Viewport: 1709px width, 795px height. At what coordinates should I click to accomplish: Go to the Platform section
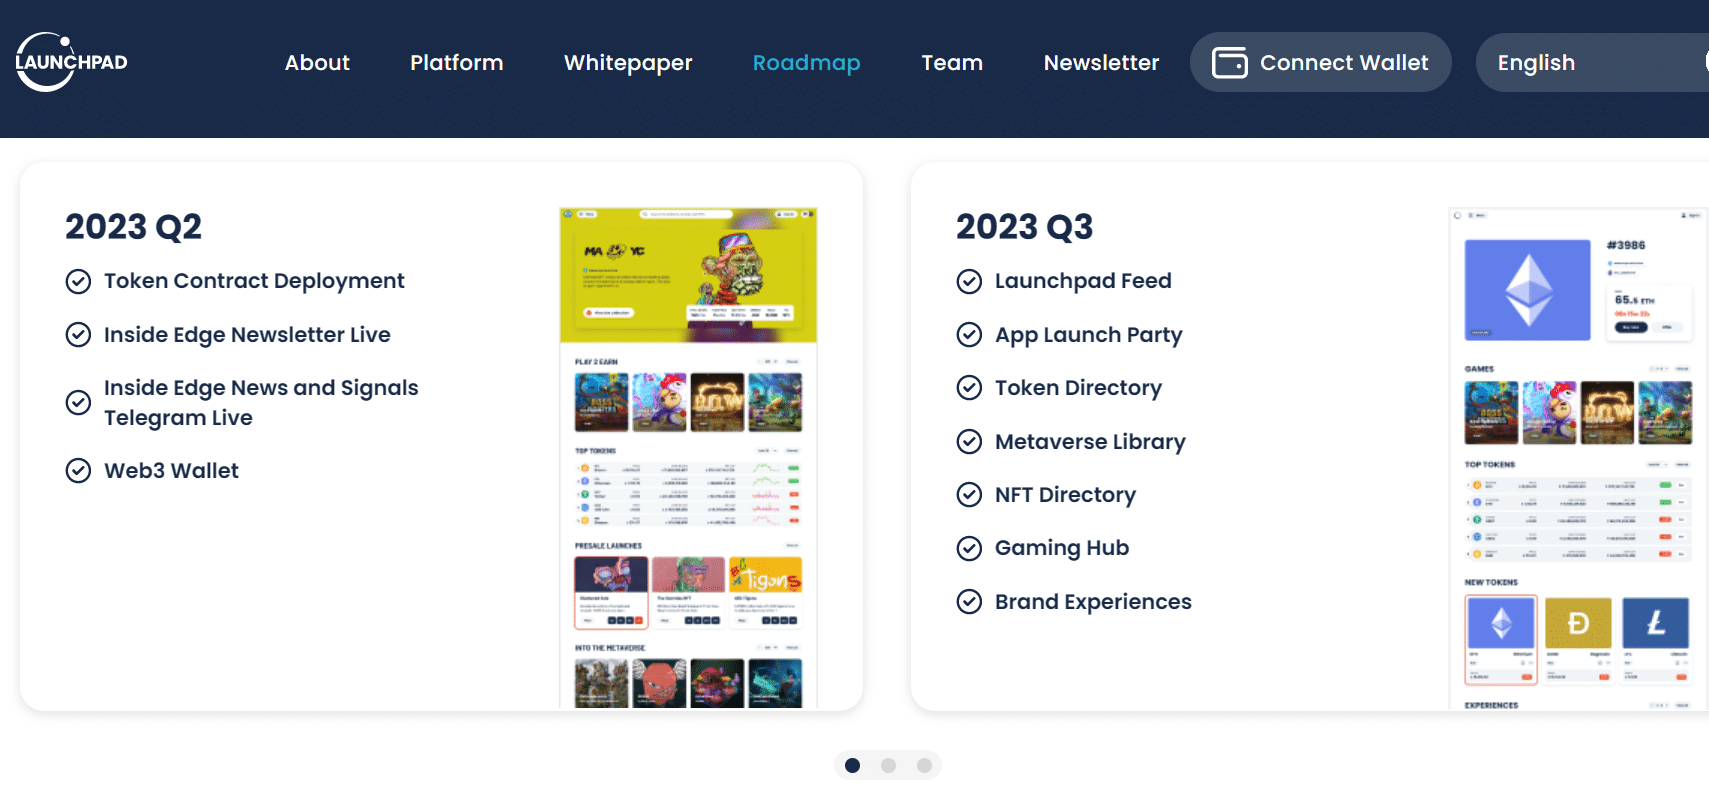[x=456, y=63]
